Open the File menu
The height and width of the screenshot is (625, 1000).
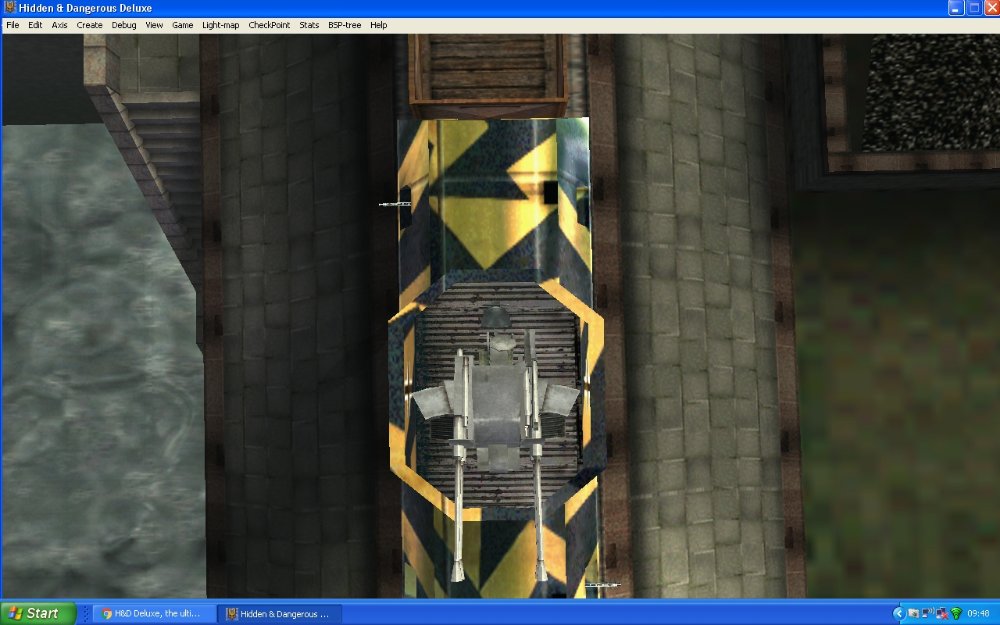coord(13,25)
